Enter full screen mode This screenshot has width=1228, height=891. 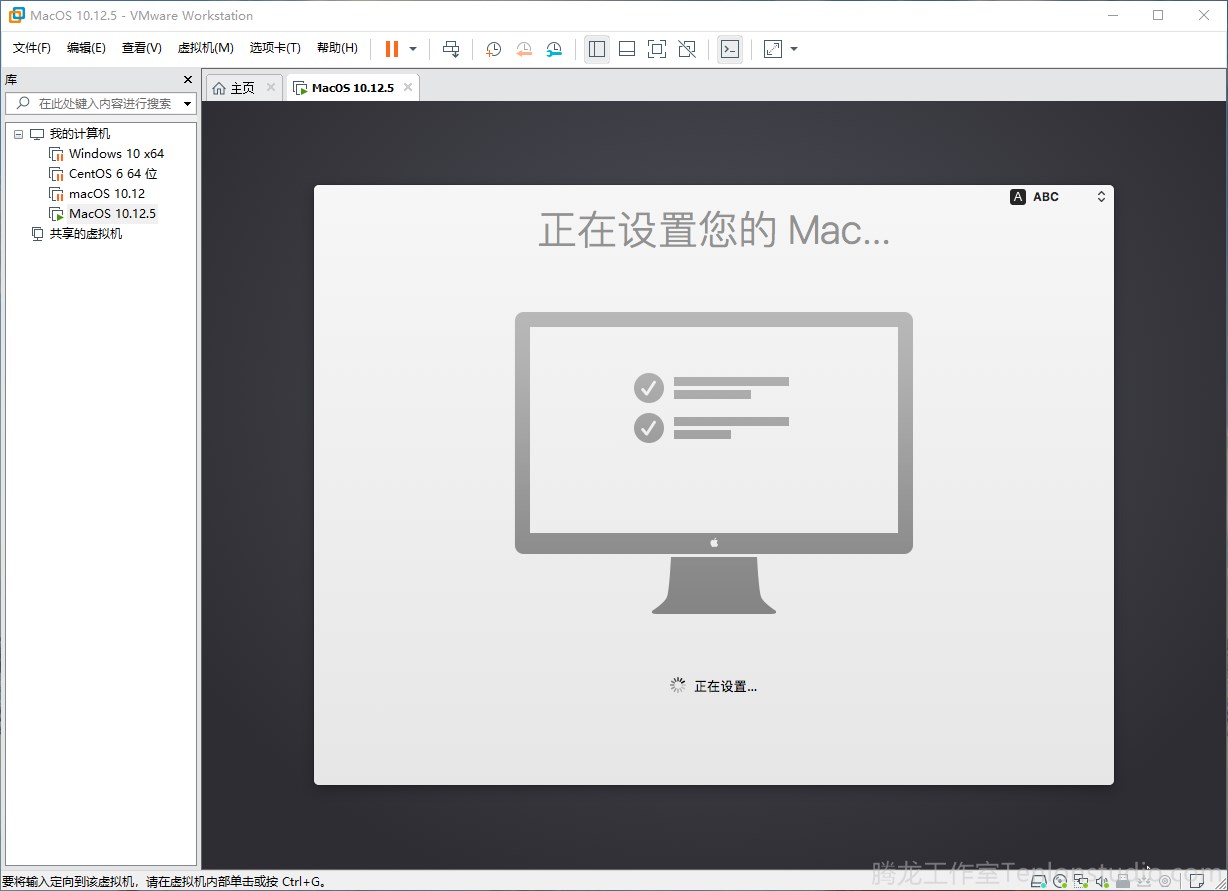(657, 49)
